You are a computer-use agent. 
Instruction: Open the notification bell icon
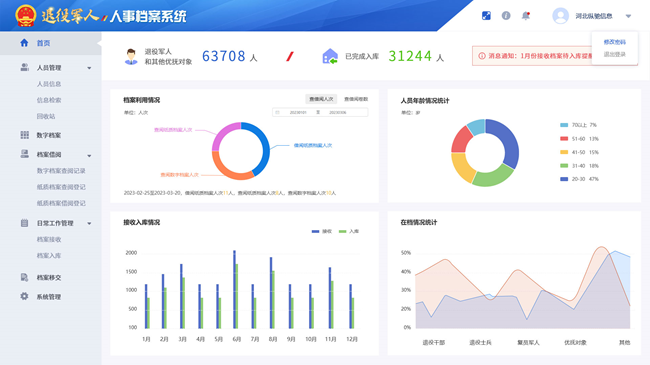pyautogui.click(x=526, y=16)
